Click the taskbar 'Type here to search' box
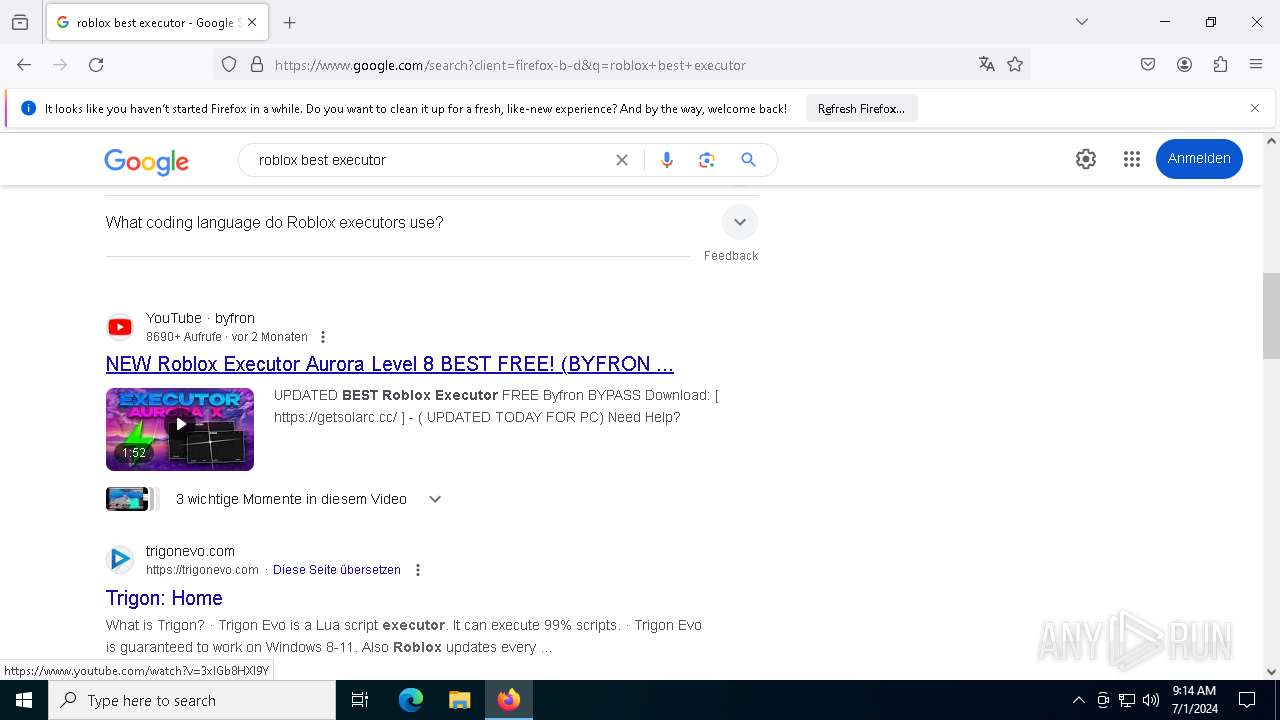 192,700
